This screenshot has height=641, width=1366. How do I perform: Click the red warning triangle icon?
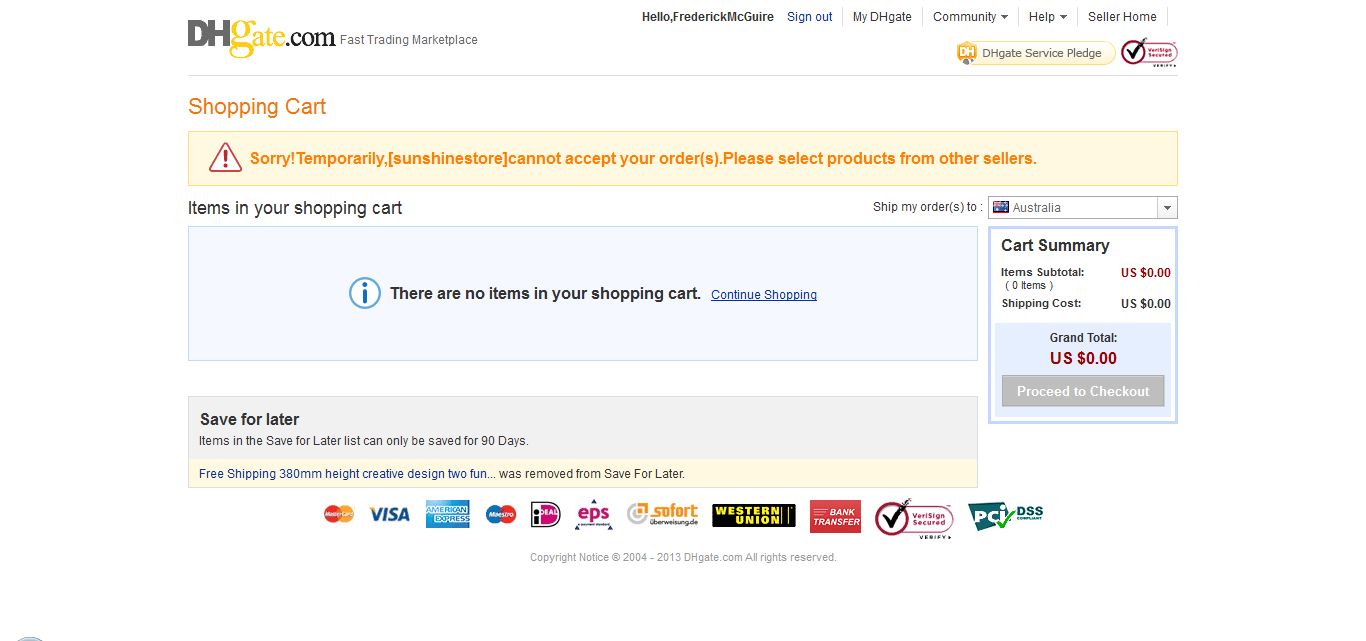click(225, 158)
